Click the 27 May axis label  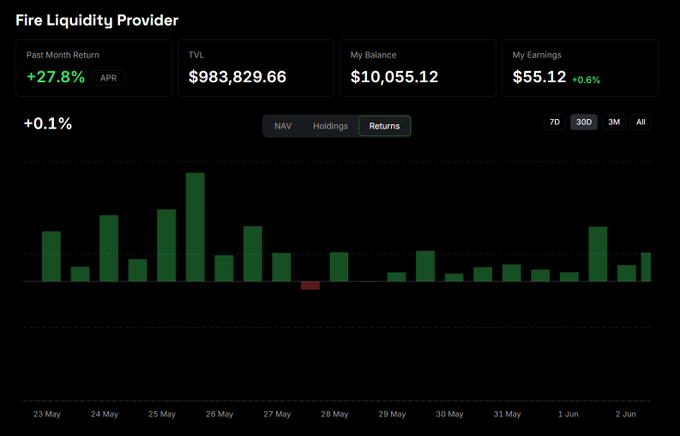pos(277,414)
